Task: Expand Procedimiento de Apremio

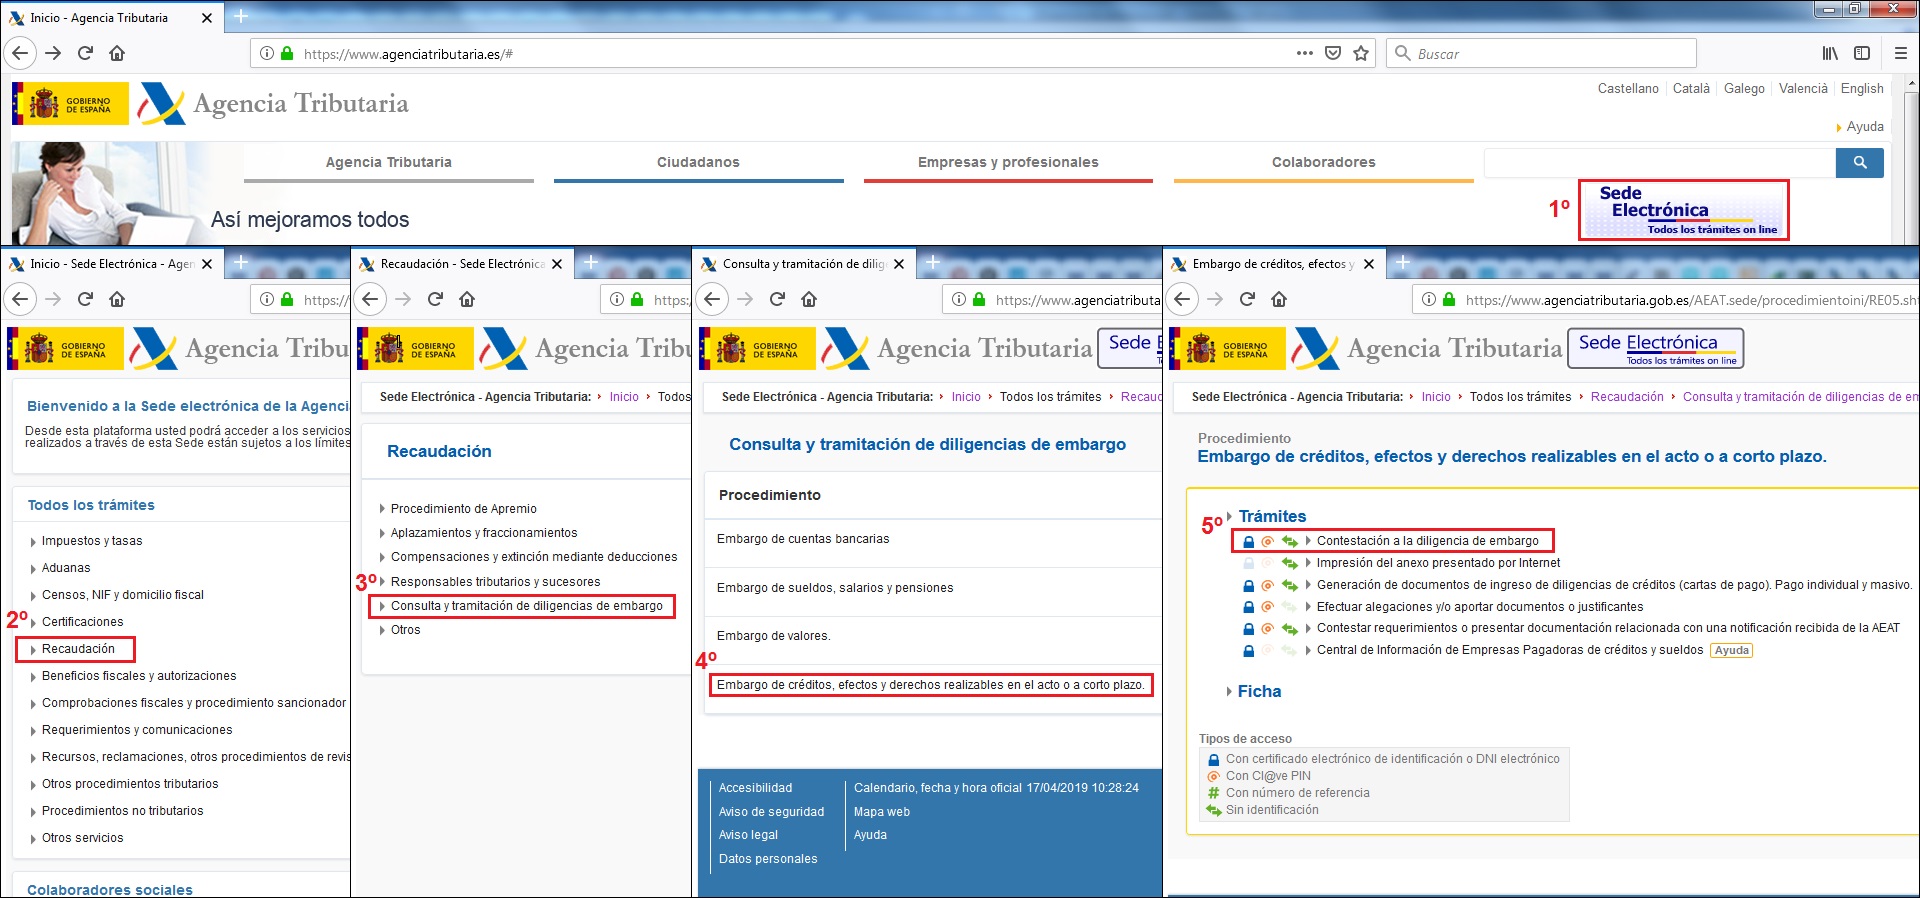Action: (x=464, y=509)
